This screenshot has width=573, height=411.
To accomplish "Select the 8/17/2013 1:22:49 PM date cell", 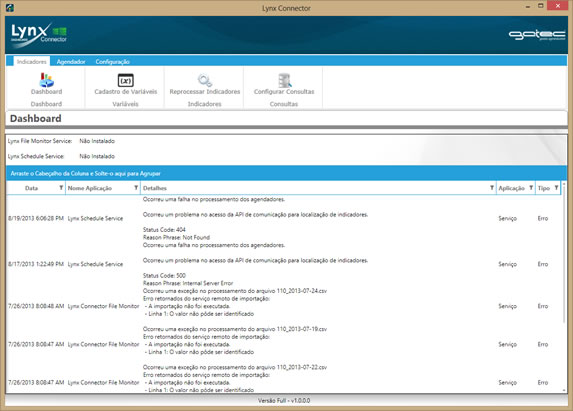I will (x=36, y=264).
